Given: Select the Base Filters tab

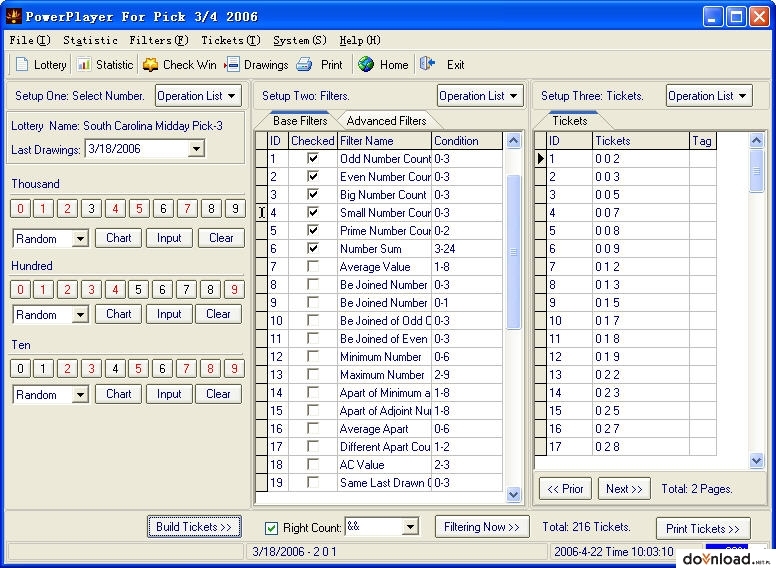Looking at the screenshot, I should pos(300,121).
